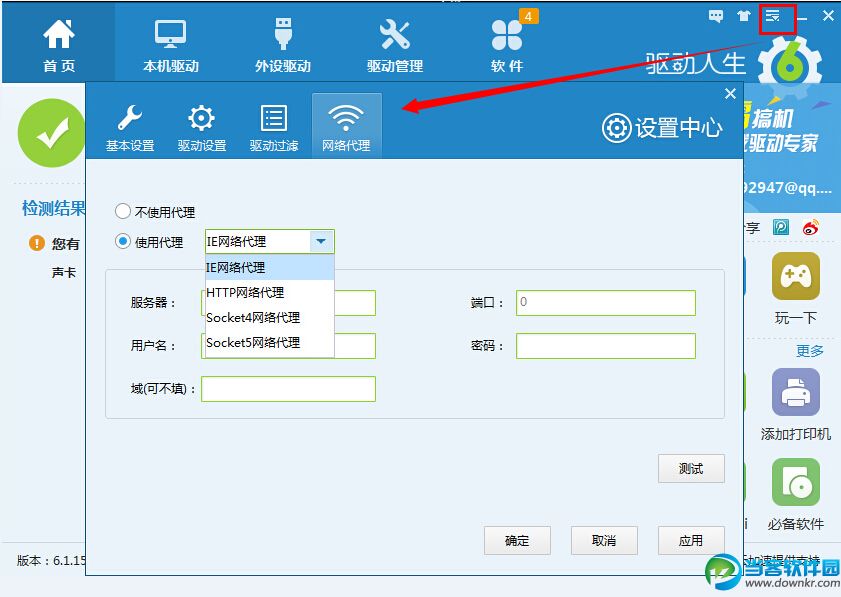Close the 设置中心 dialog
This screenshot has height=597, width=841.
pos(730,94)
